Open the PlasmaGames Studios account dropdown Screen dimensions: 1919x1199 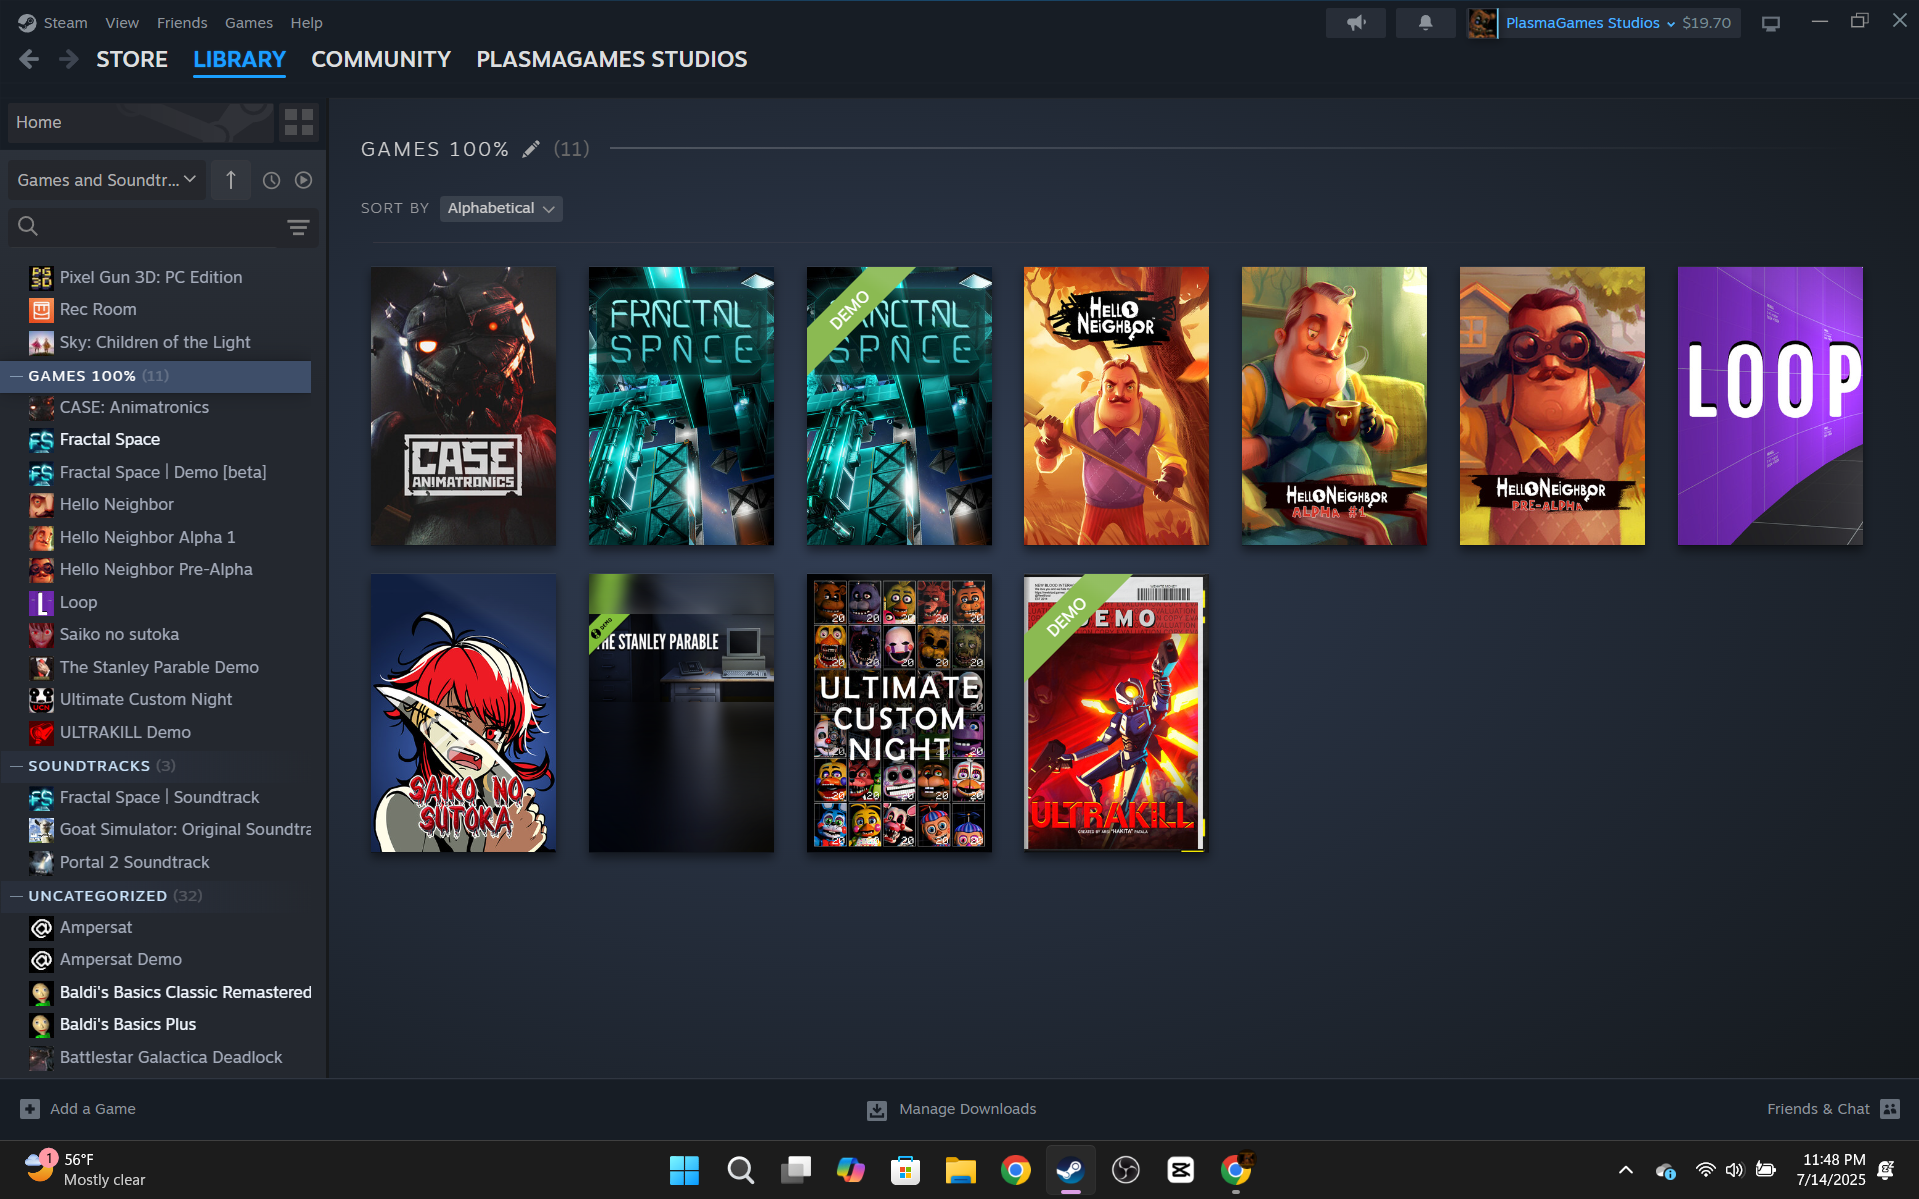coord(1590,23)
